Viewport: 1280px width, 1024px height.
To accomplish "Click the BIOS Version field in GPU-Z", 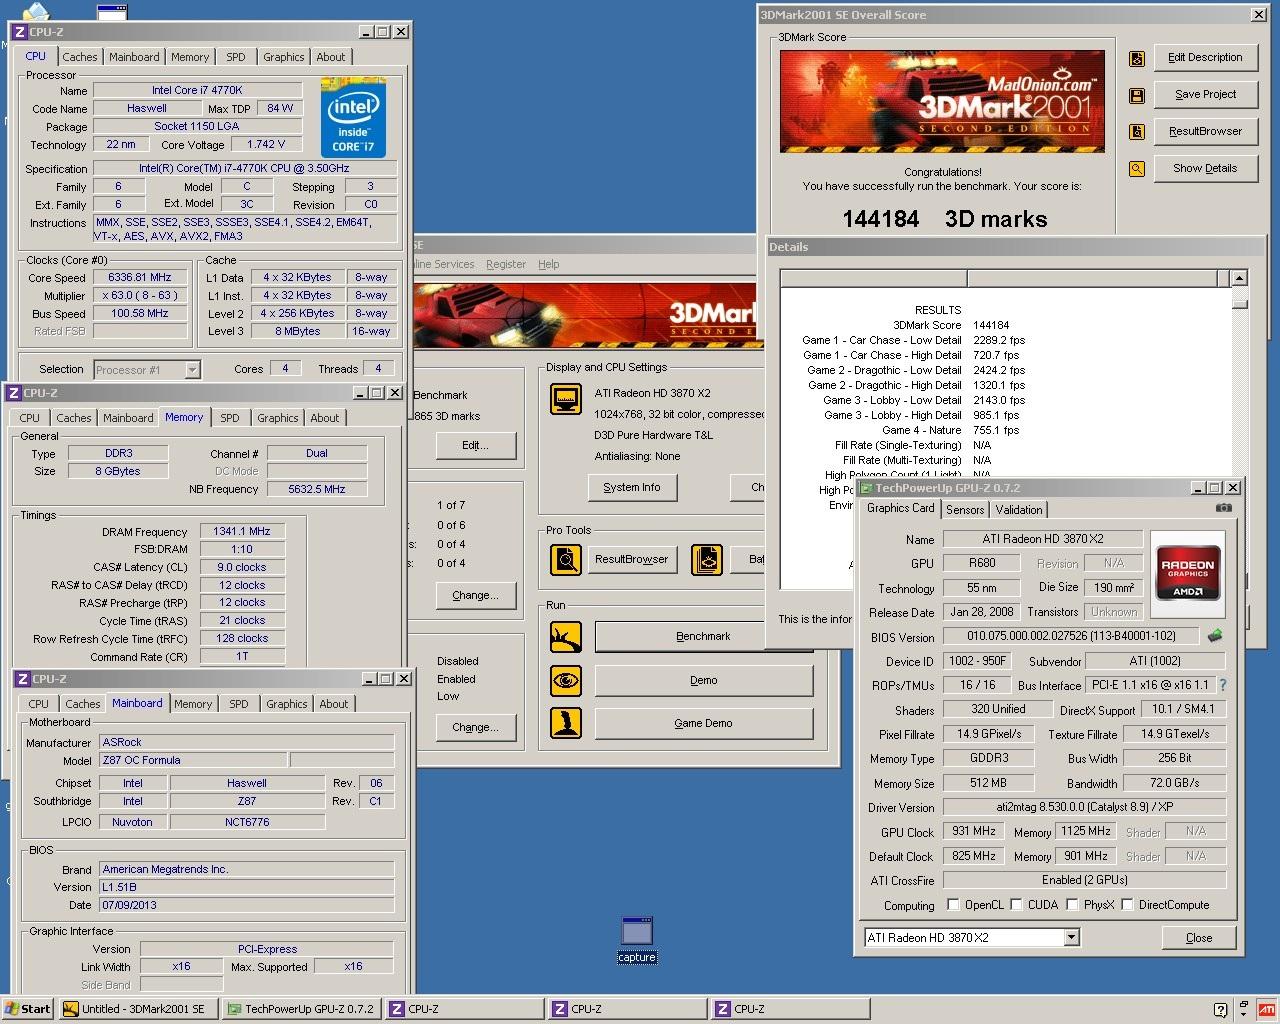I will click(1070, 636).
